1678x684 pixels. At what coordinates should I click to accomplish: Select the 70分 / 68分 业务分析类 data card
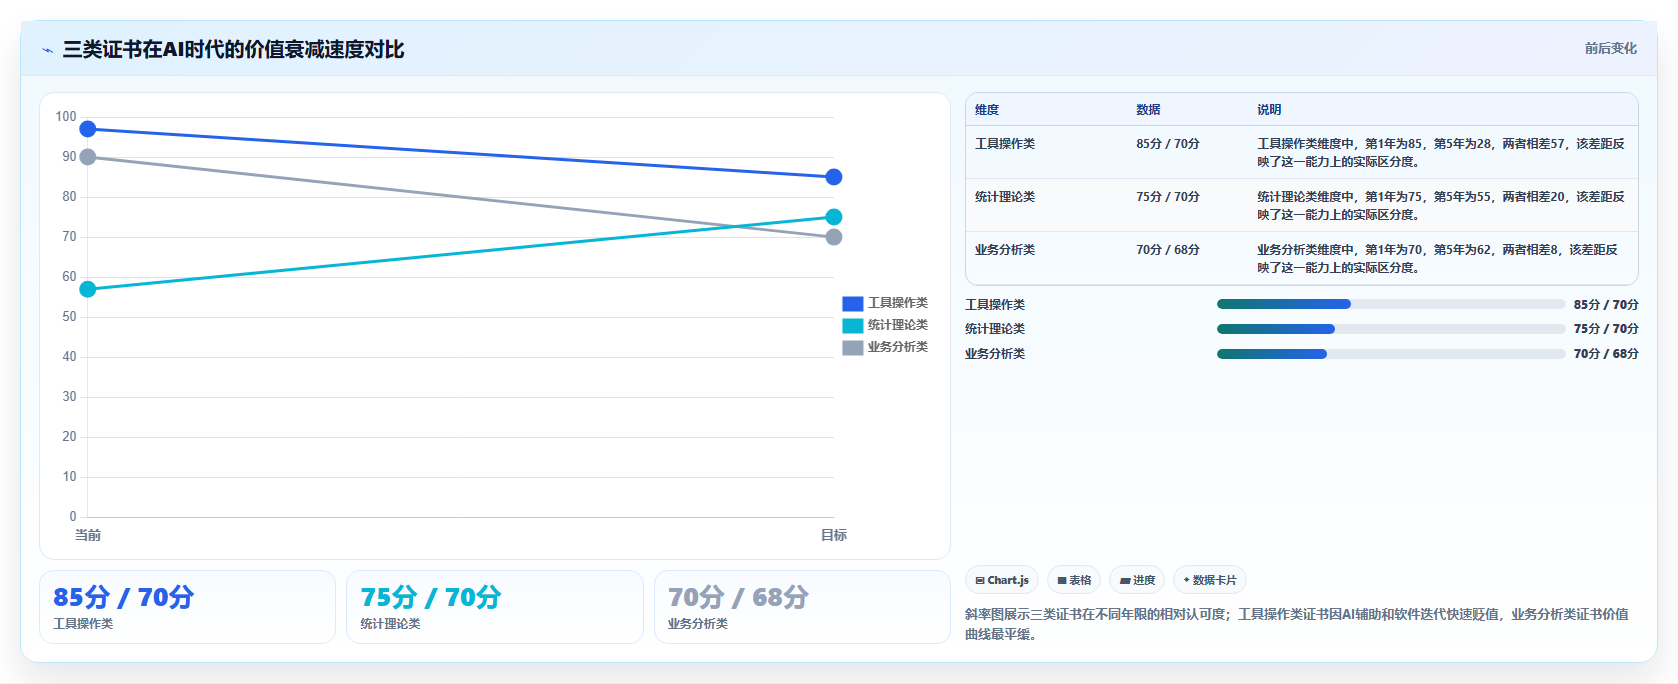(x=802, y=607)
